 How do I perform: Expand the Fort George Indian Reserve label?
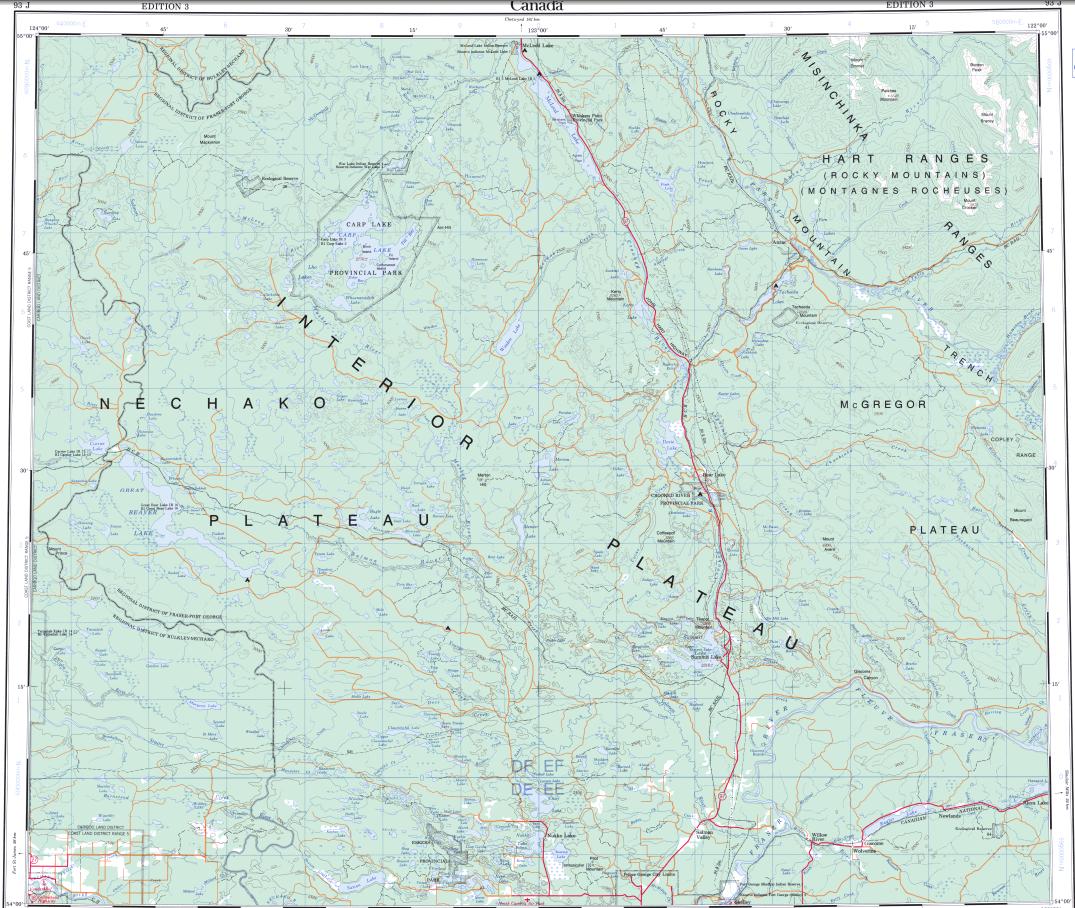(x=770, y=885)
